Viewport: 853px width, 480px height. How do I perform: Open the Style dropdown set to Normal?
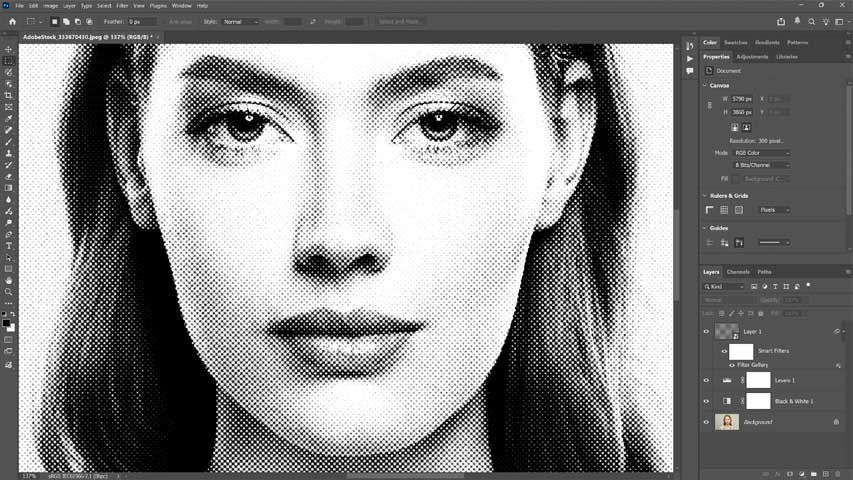[x=239, y=21]
